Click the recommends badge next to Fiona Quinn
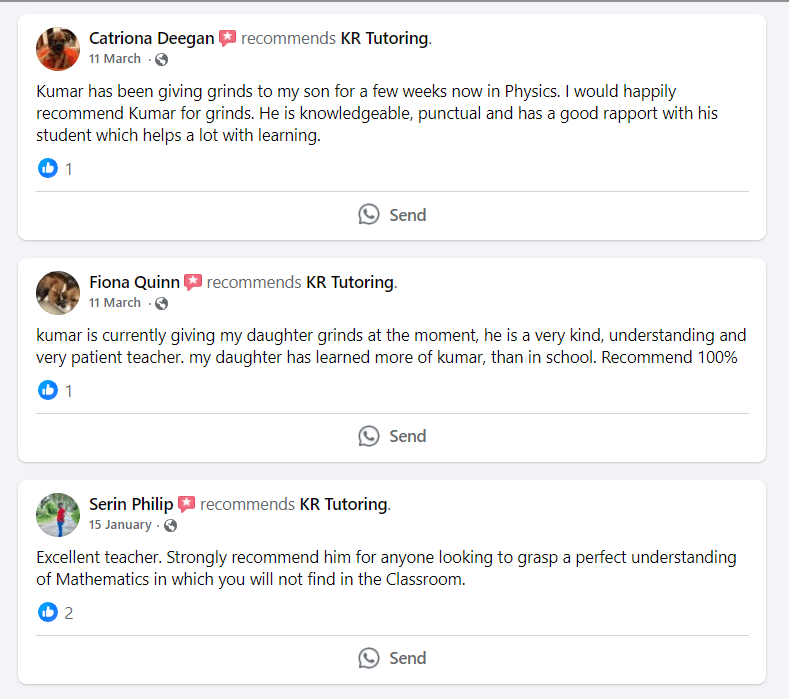Screen dimensions: 789x699 193,283
